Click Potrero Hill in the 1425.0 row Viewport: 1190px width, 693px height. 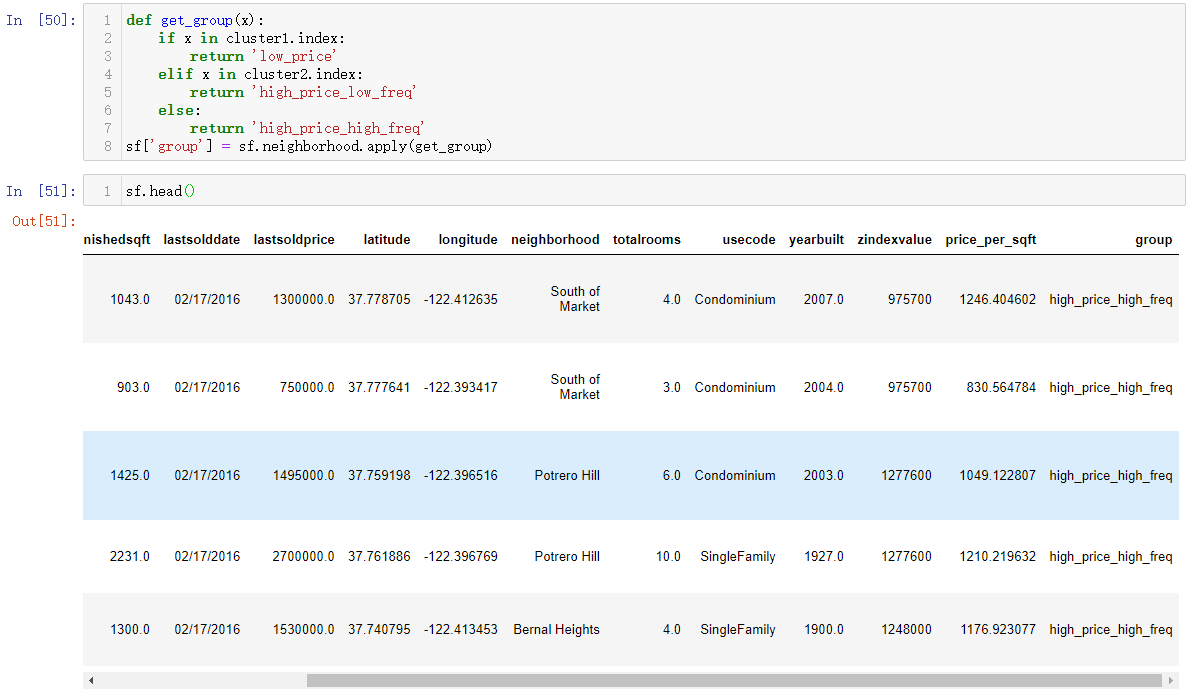pyautogui.click(x=567, y=476)
